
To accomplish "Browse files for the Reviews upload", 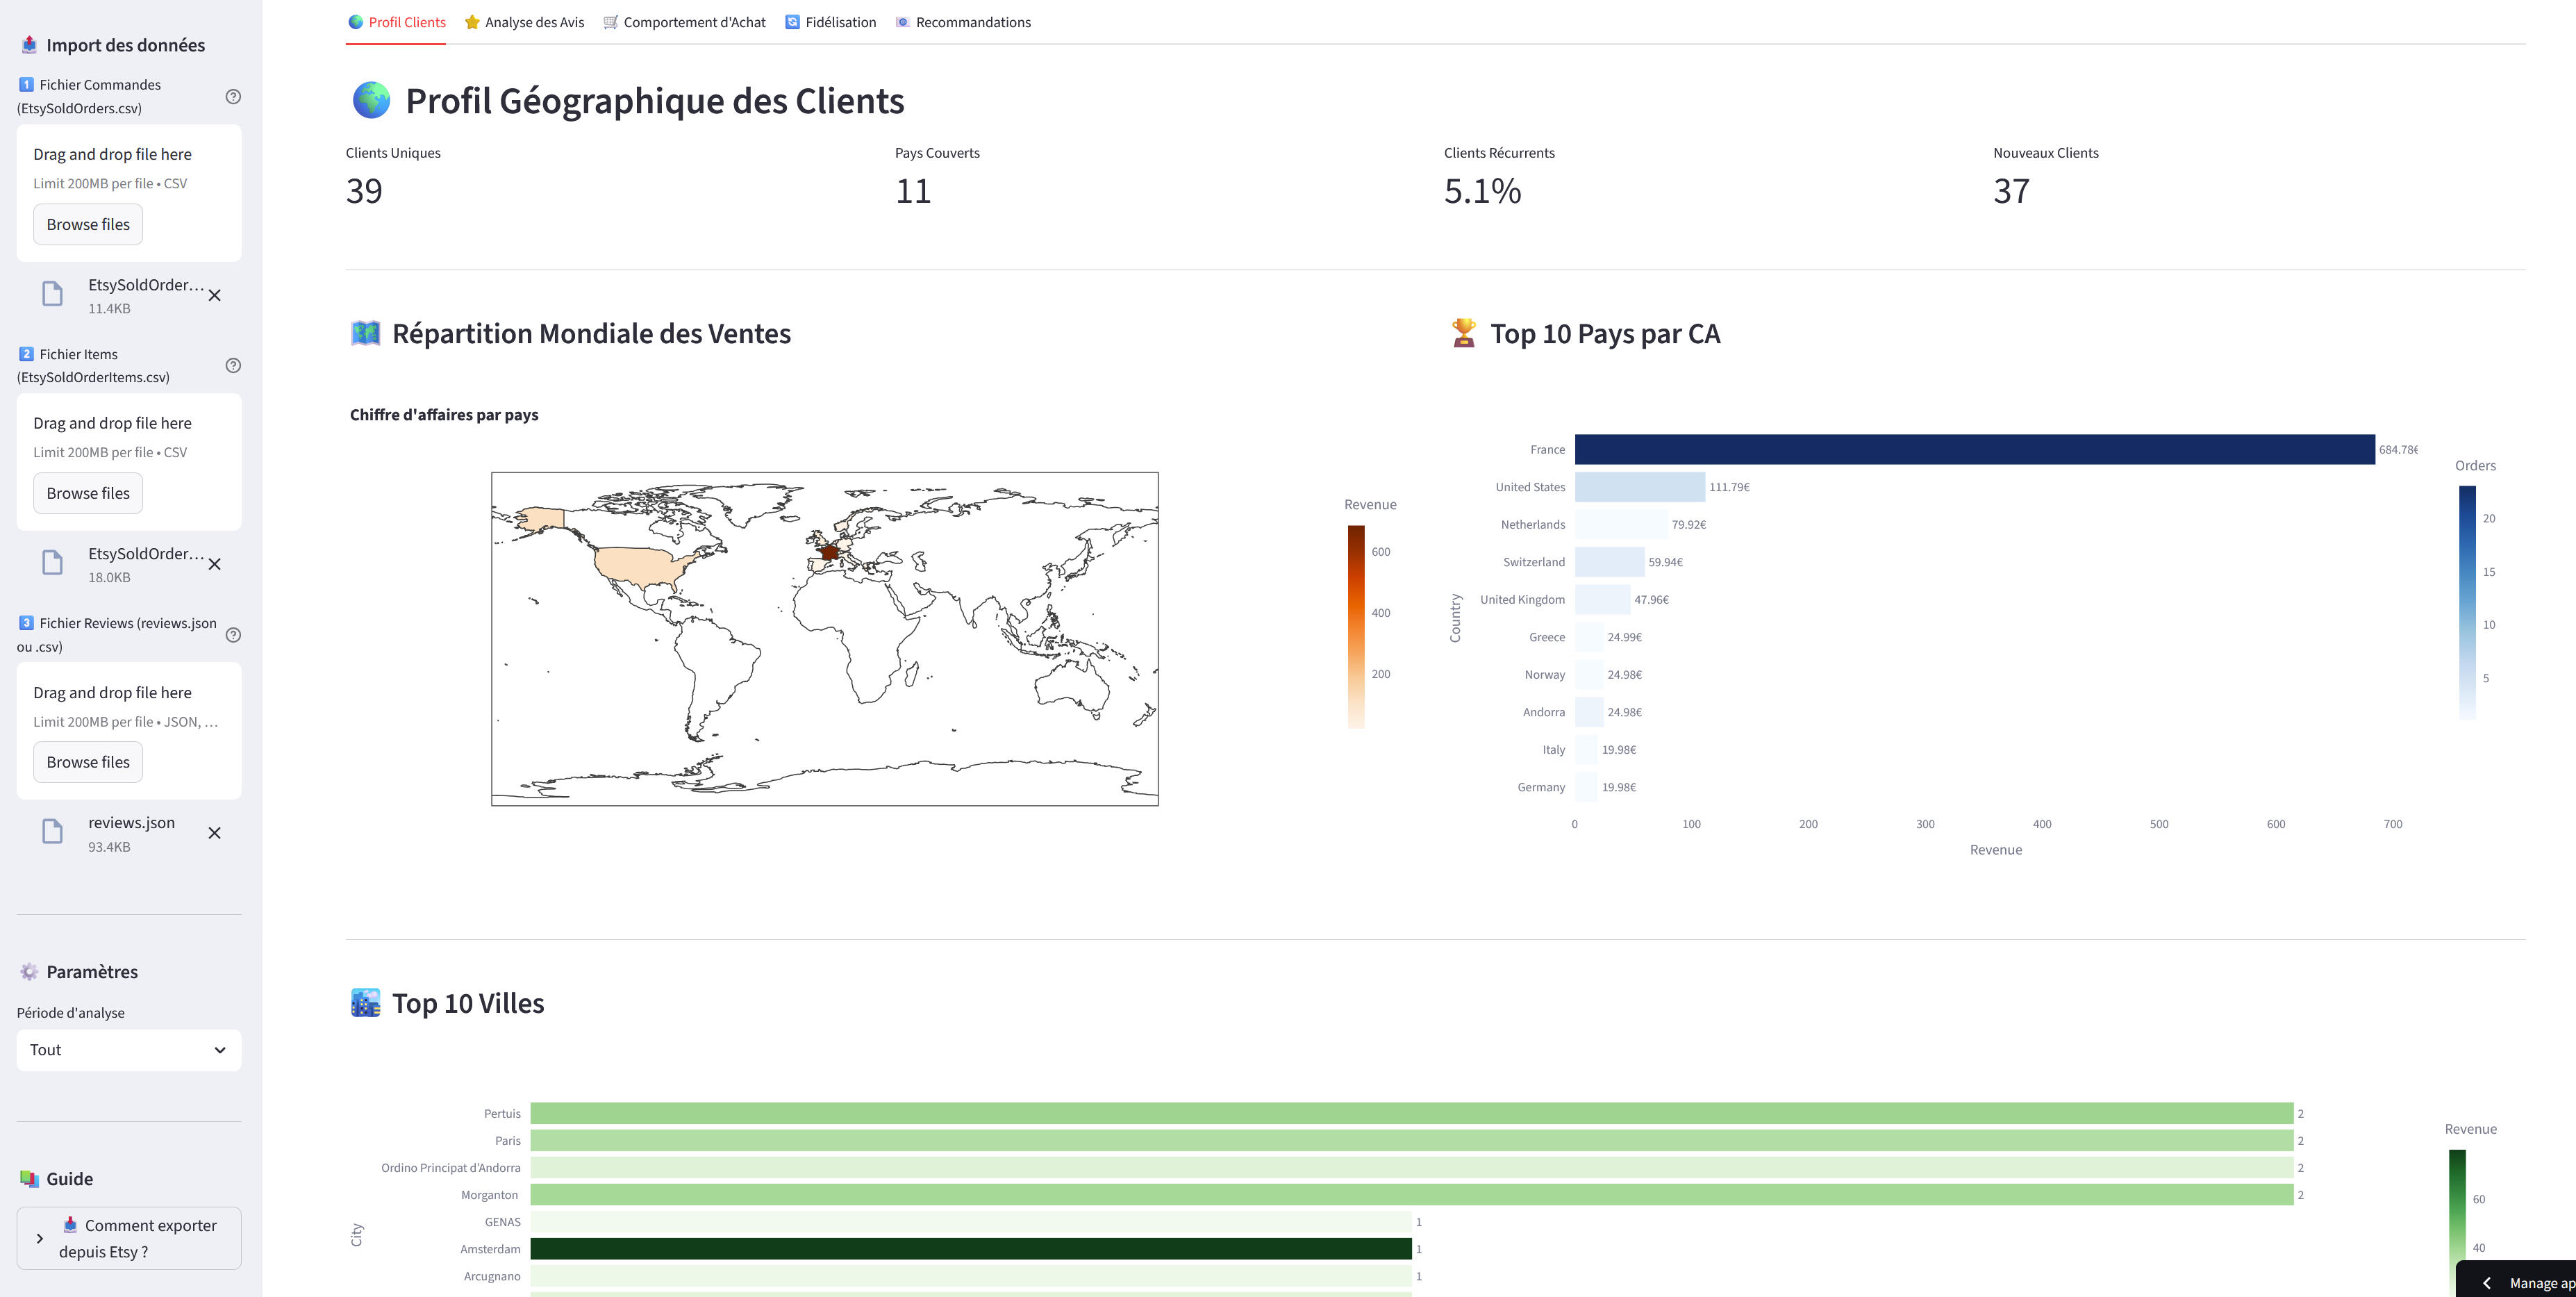I will click(x=87, y=761).
